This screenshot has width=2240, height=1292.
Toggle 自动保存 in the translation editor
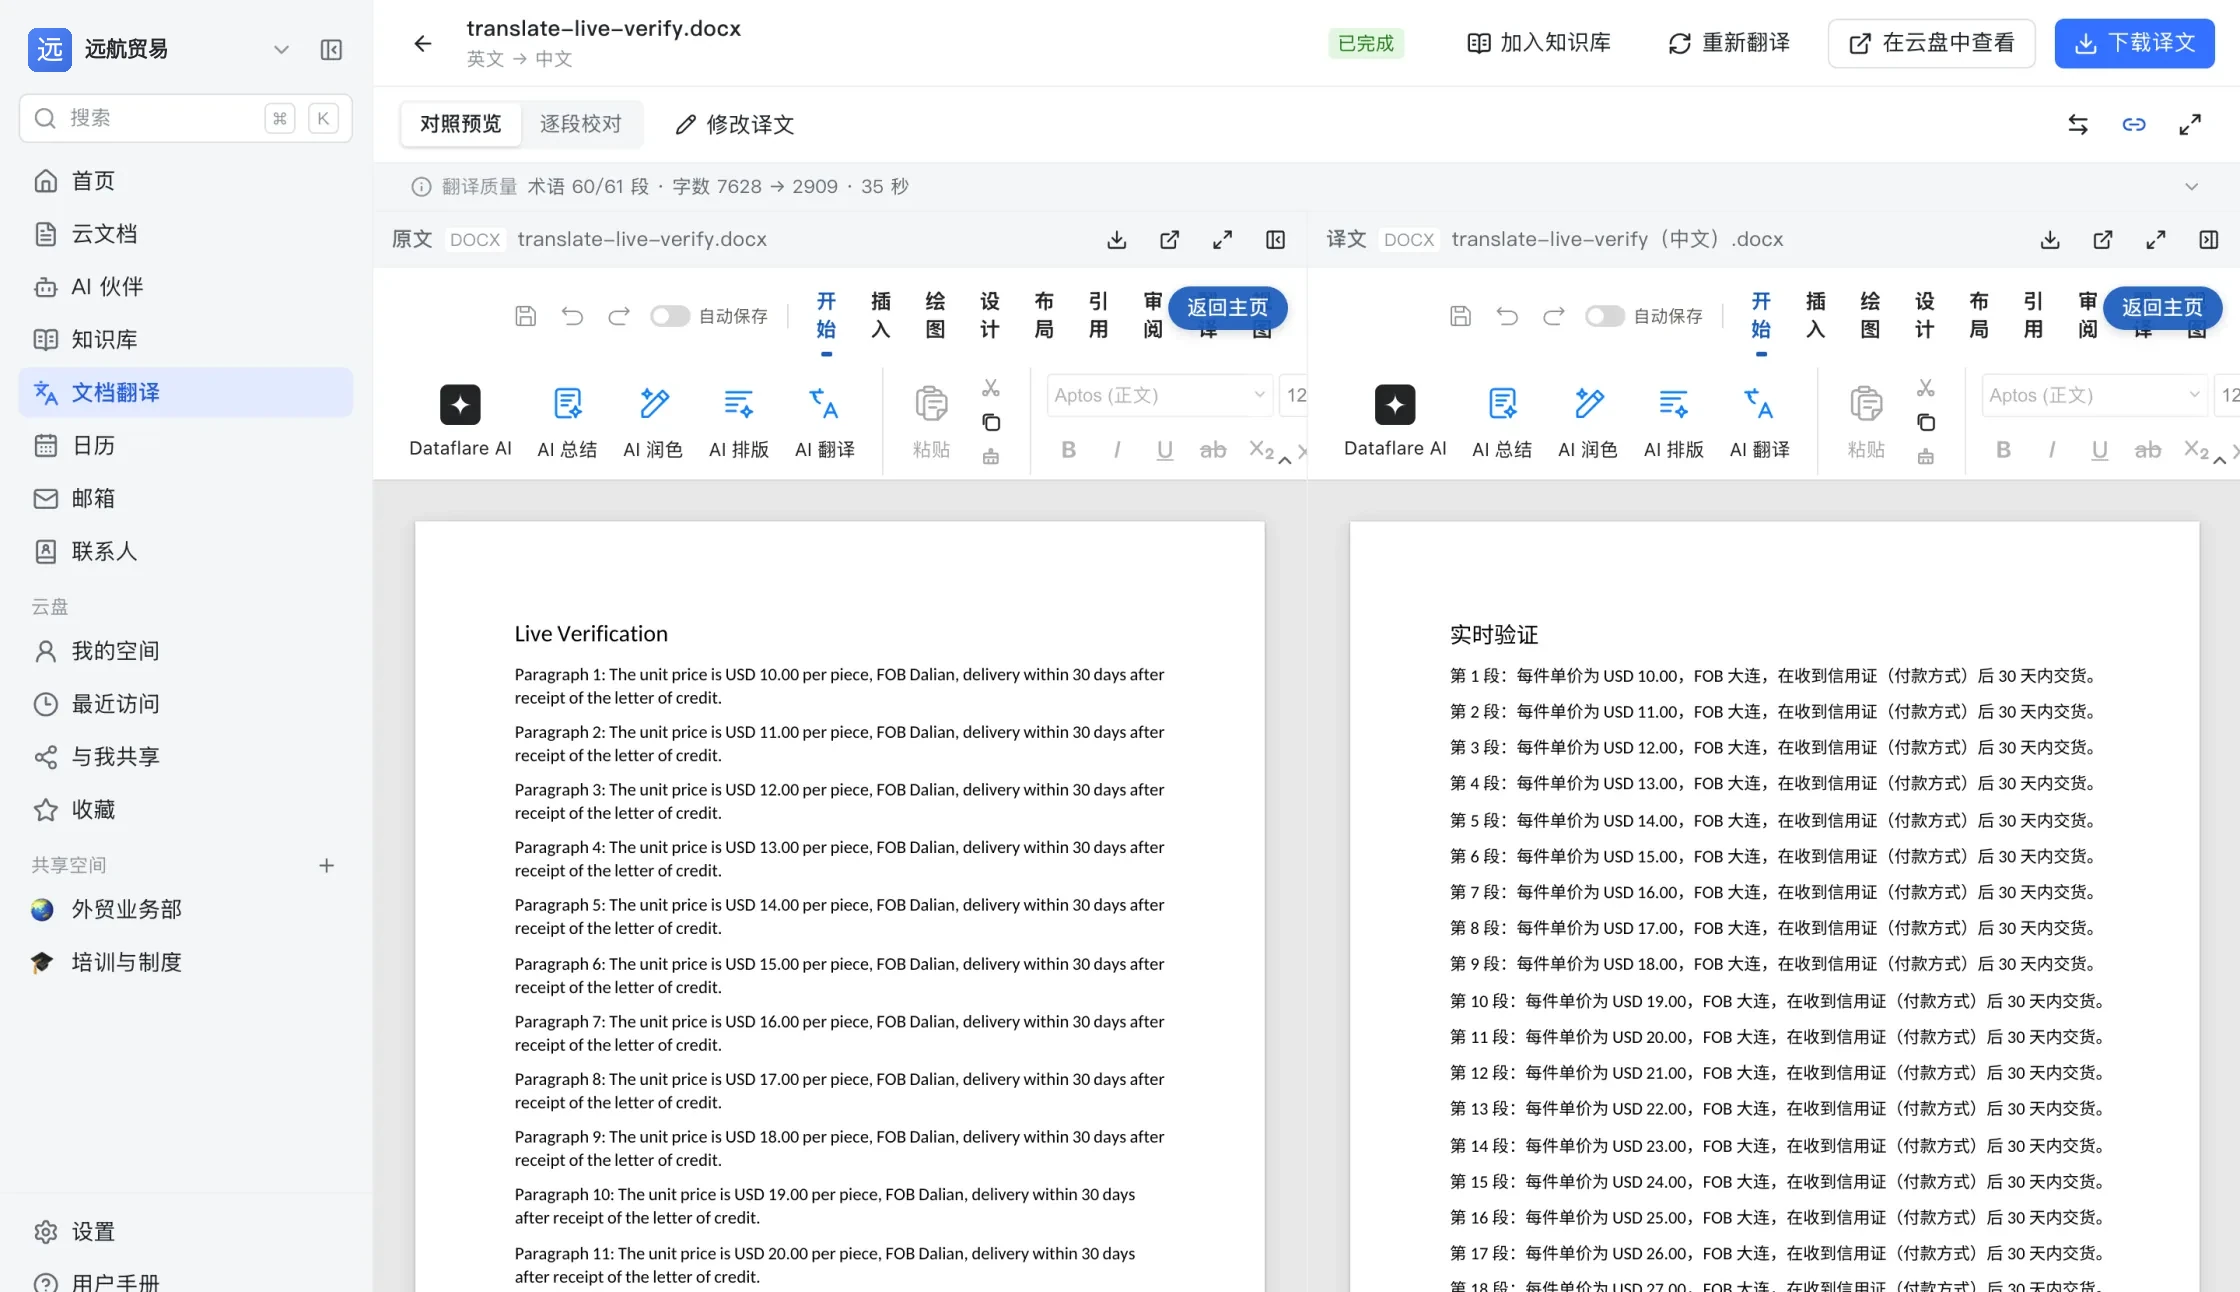pos(1605,316)
